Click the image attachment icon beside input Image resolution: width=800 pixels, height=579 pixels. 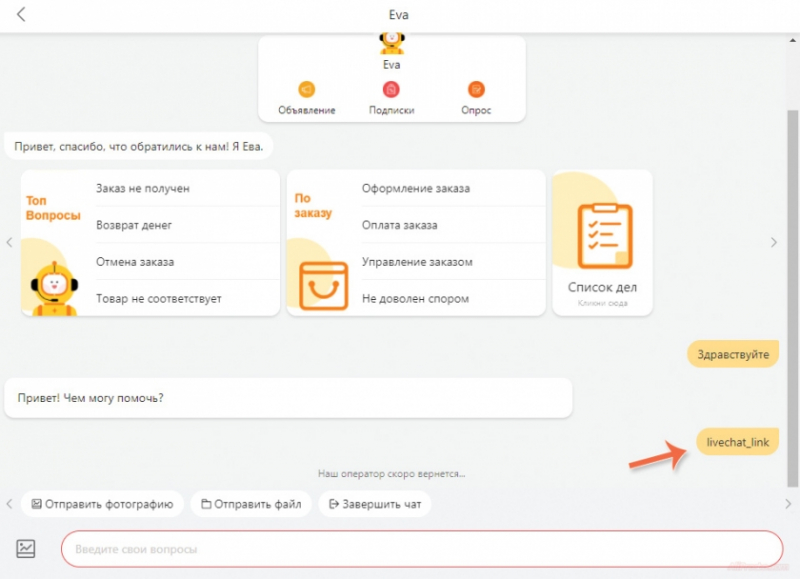[x=26, y=548]
